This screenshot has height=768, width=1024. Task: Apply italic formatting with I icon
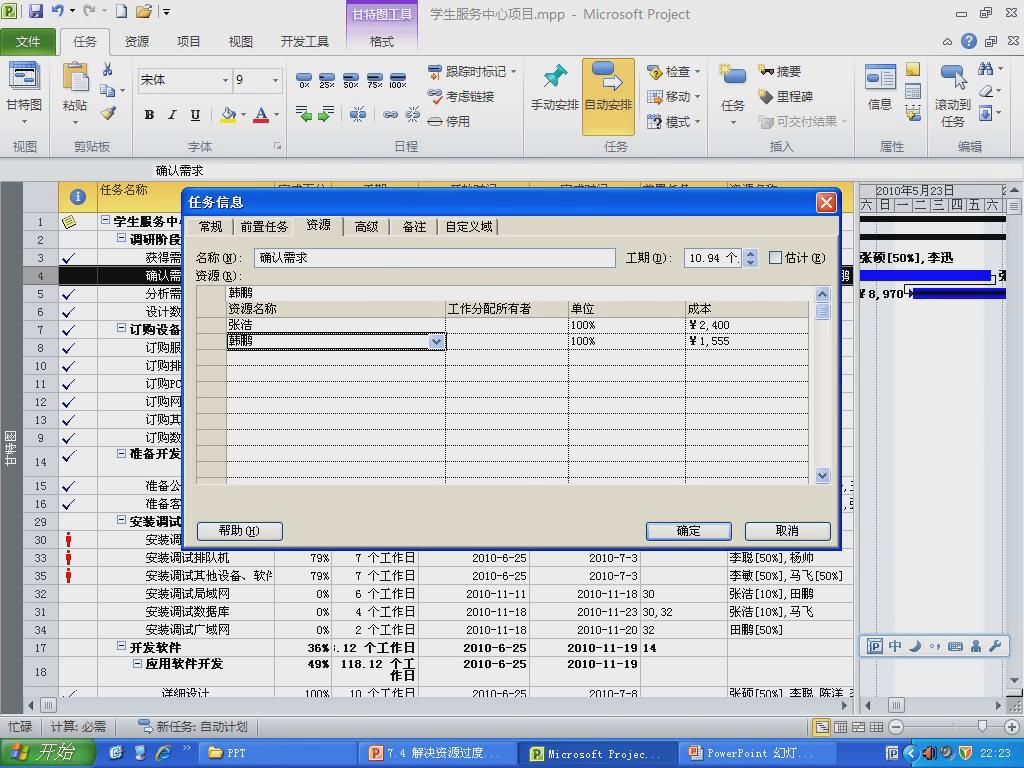172,115
